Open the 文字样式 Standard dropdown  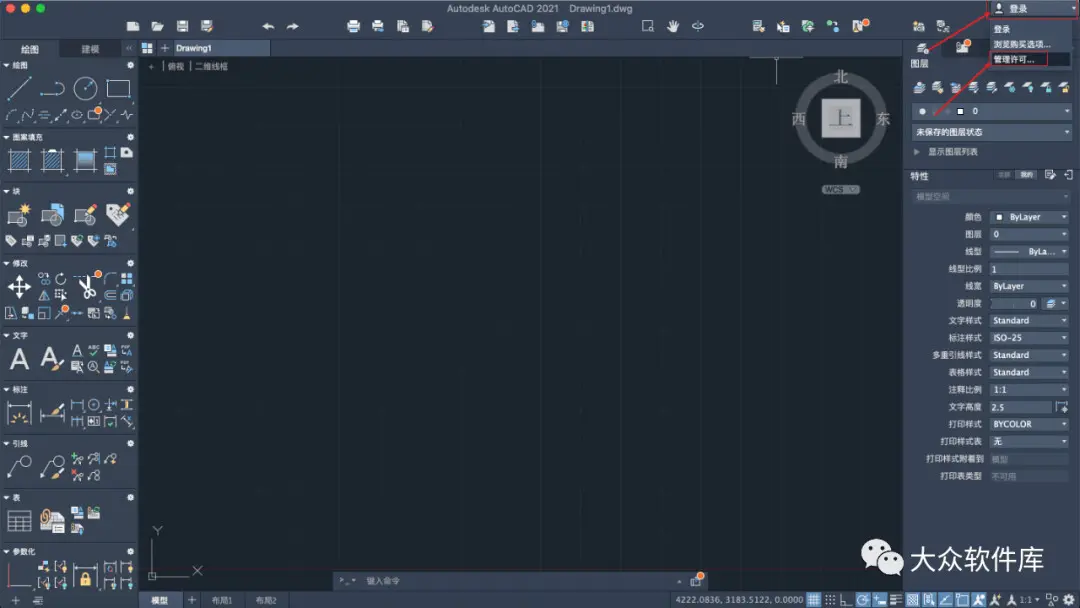[x=1030, y=320]
